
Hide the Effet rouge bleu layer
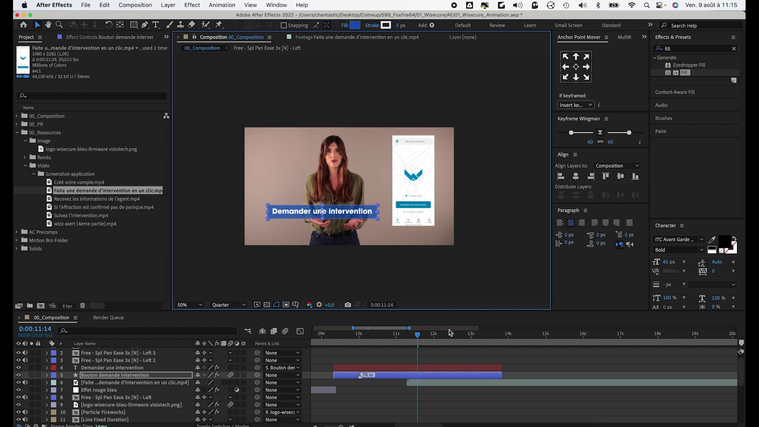pyautogui.click(x=19, y=389)
